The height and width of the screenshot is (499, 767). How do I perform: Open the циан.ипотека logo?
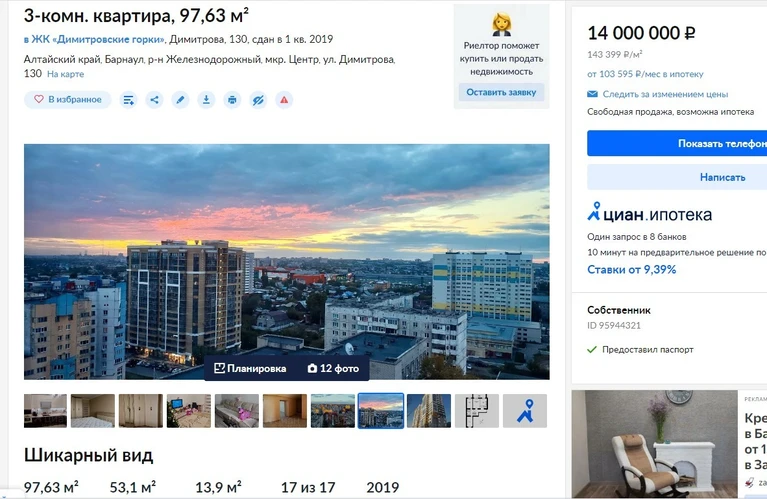click(649, 213)
